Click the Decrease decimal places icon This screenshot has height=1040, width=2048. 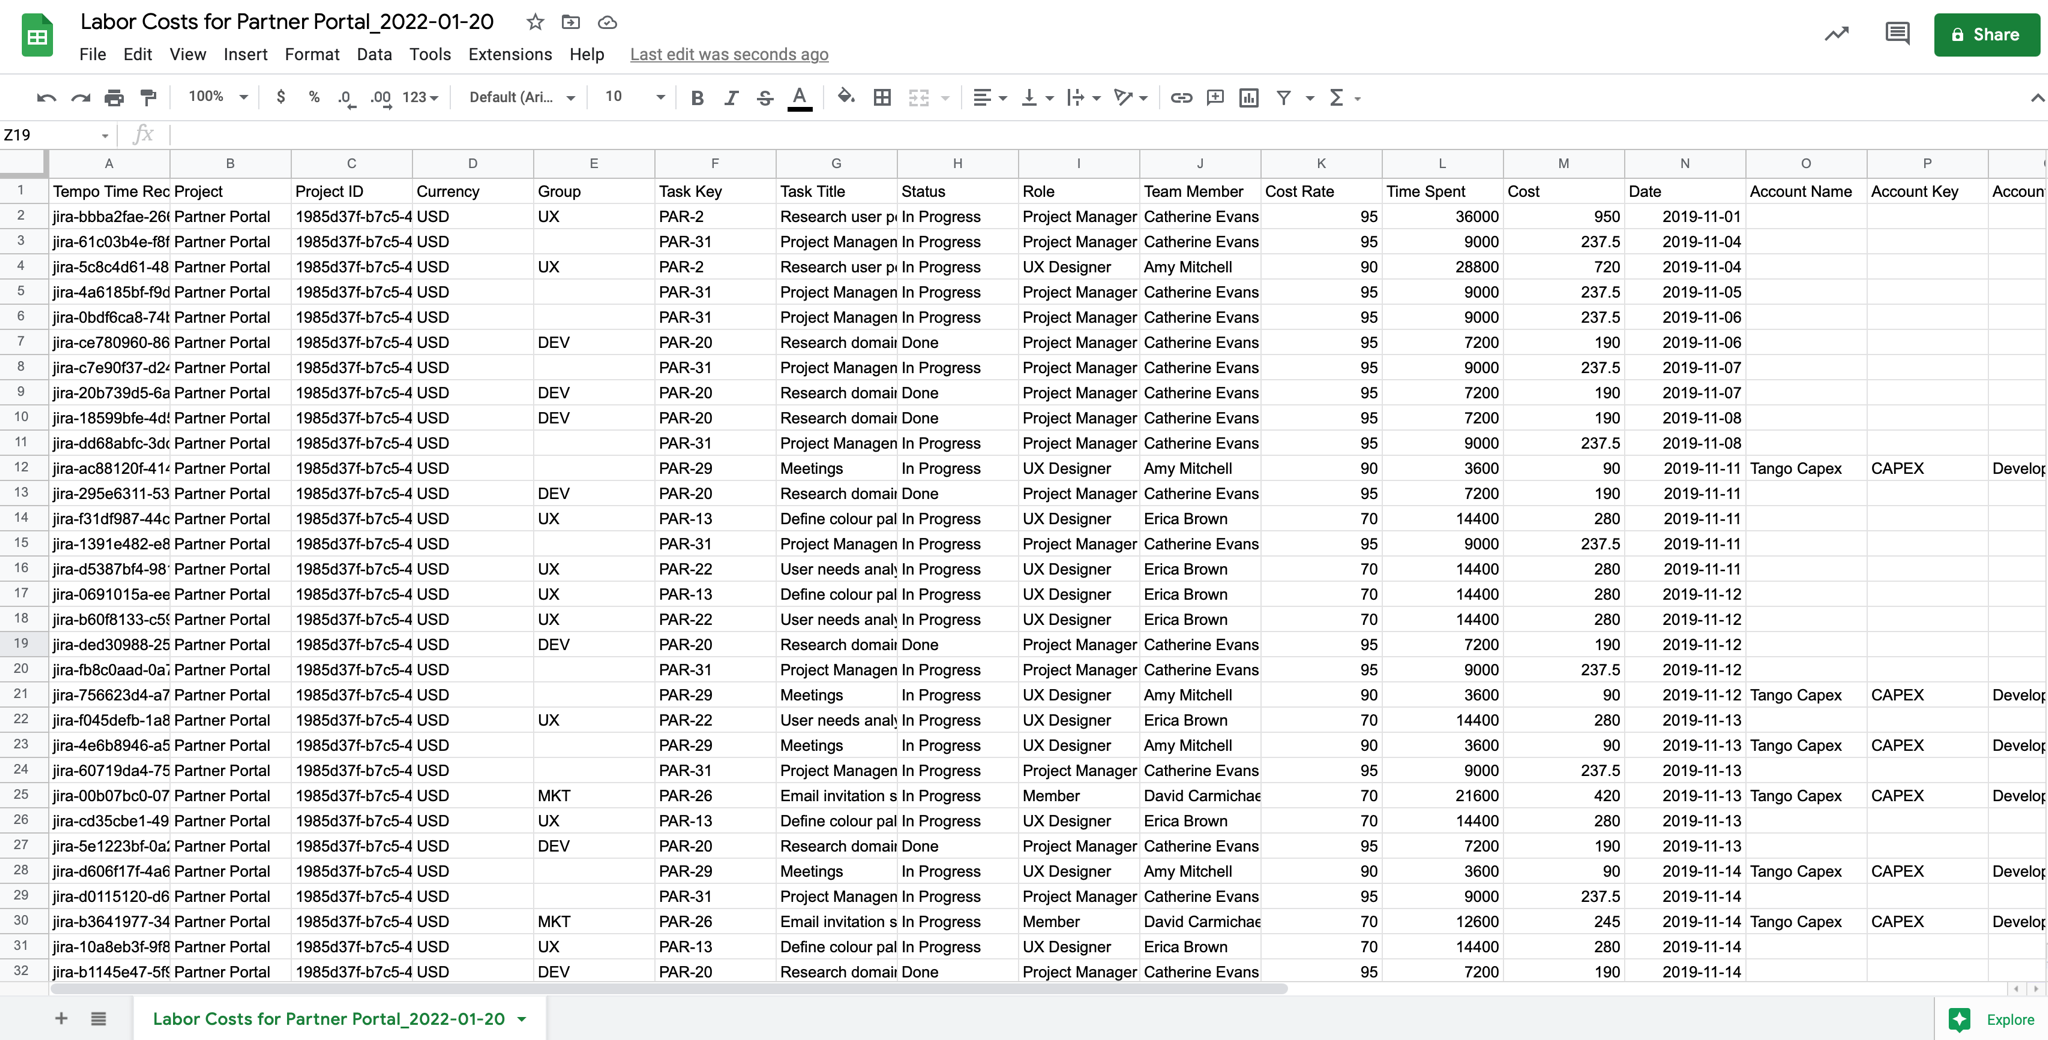coord(346,97)
